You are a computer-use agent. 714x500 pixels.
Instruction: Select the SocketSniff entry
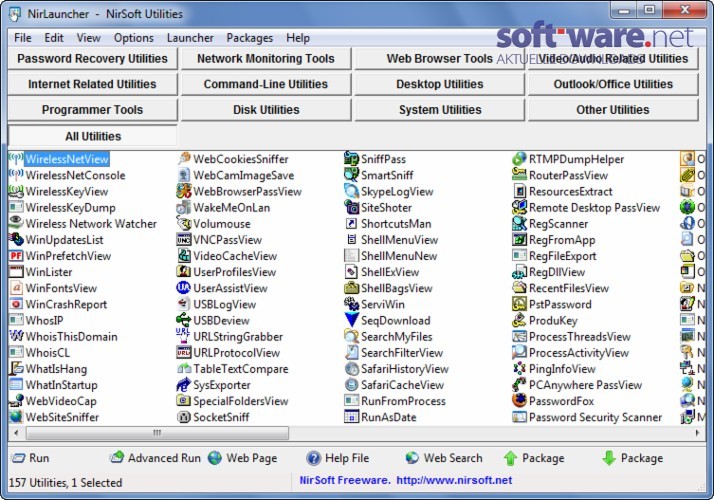213,417
